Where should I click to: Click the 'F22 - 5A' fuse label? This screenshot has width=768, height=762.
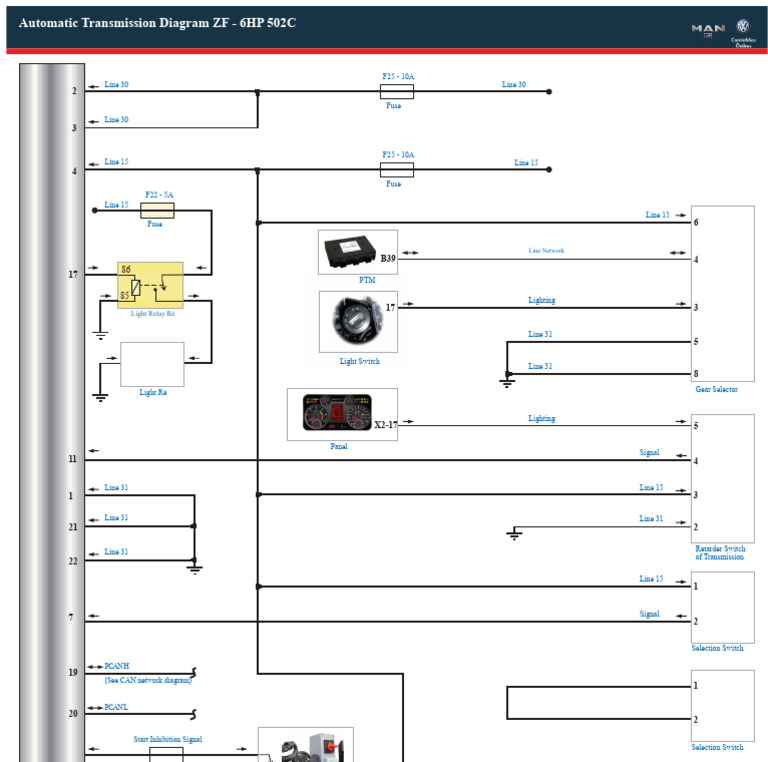tap(159, 194)
